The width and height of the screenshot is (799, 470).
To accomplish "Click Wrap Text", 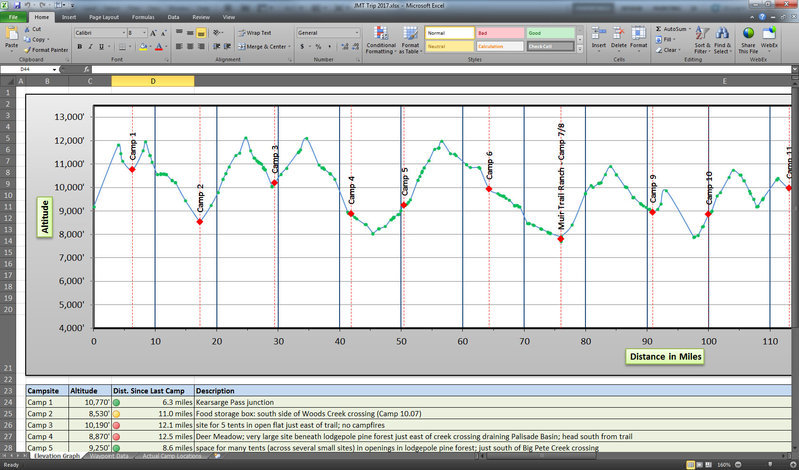I will pos(255,33).
